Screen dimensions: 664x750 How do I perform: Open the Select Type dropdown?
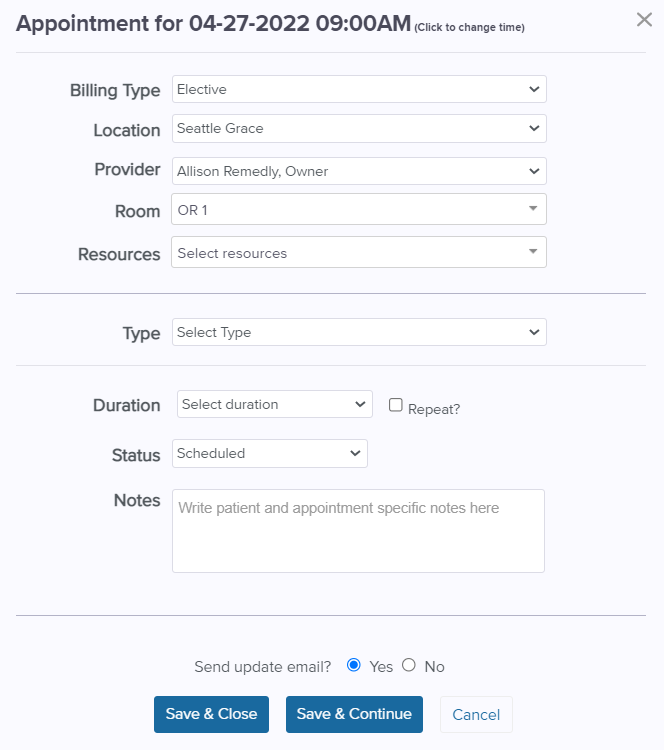tap(359, 332)
